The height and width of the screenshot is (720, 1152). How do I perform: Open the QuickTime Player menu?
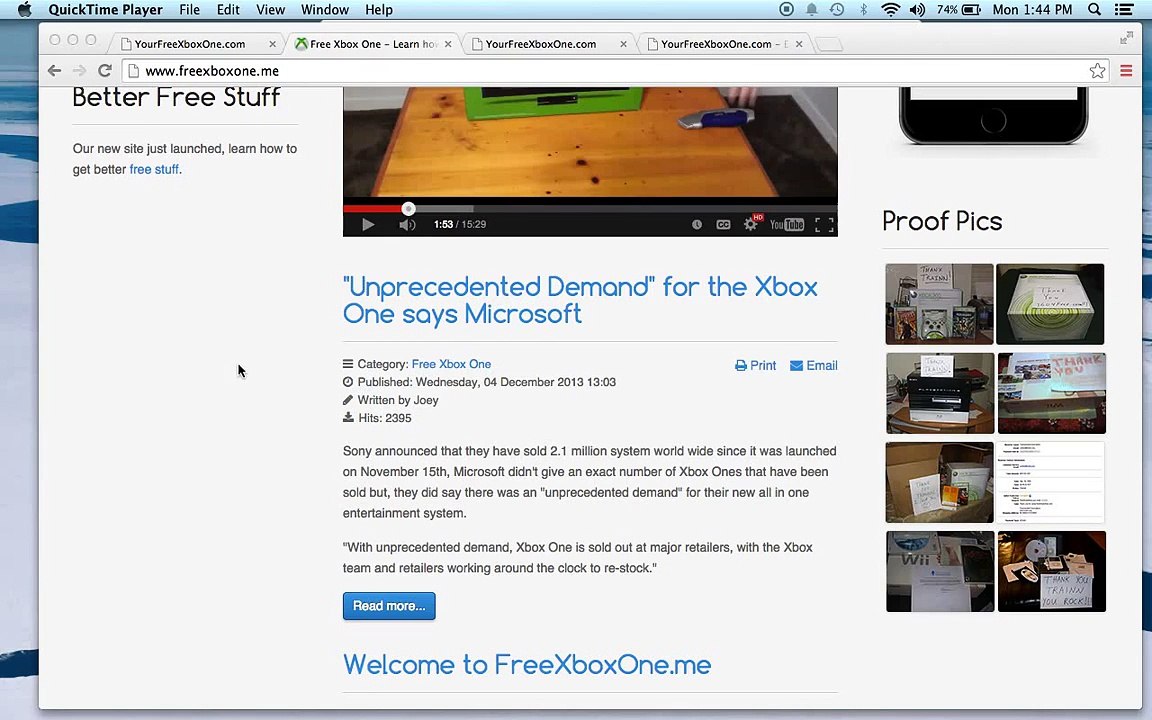106,10
